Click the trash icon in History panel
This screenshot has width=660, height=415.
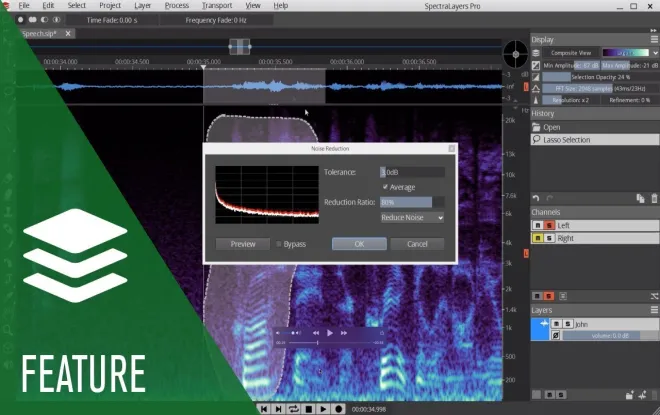(x=654, y=198)
